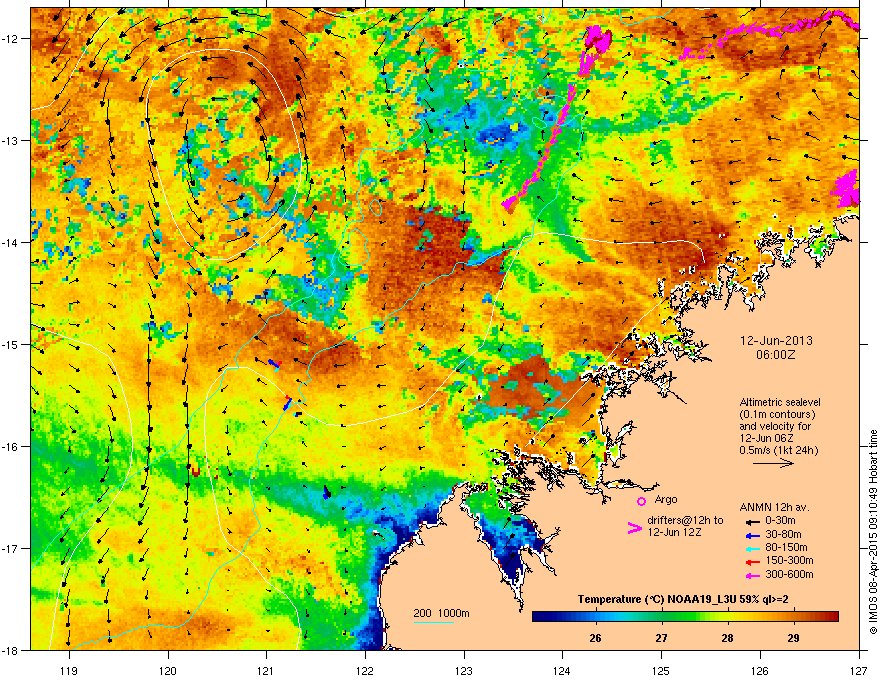Click the red 150-300m ANMN arrow symbol

pos(752,562)
